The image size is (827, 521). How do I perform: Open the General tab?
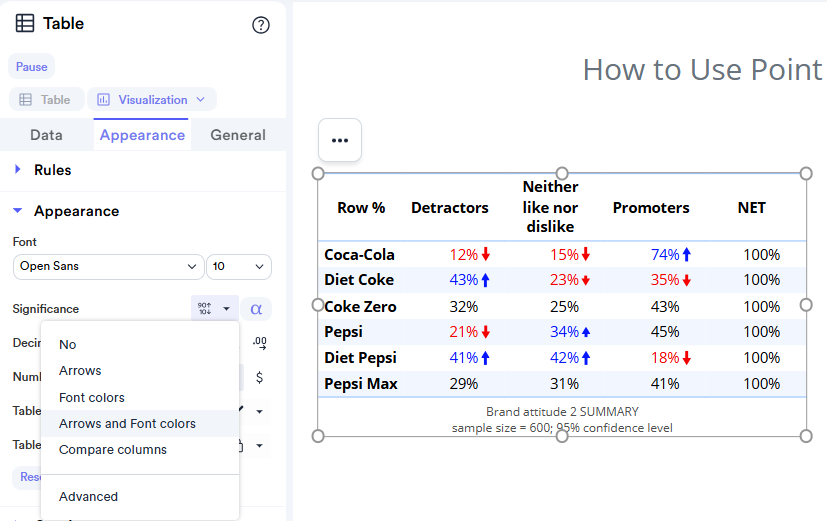coord(238,135)
